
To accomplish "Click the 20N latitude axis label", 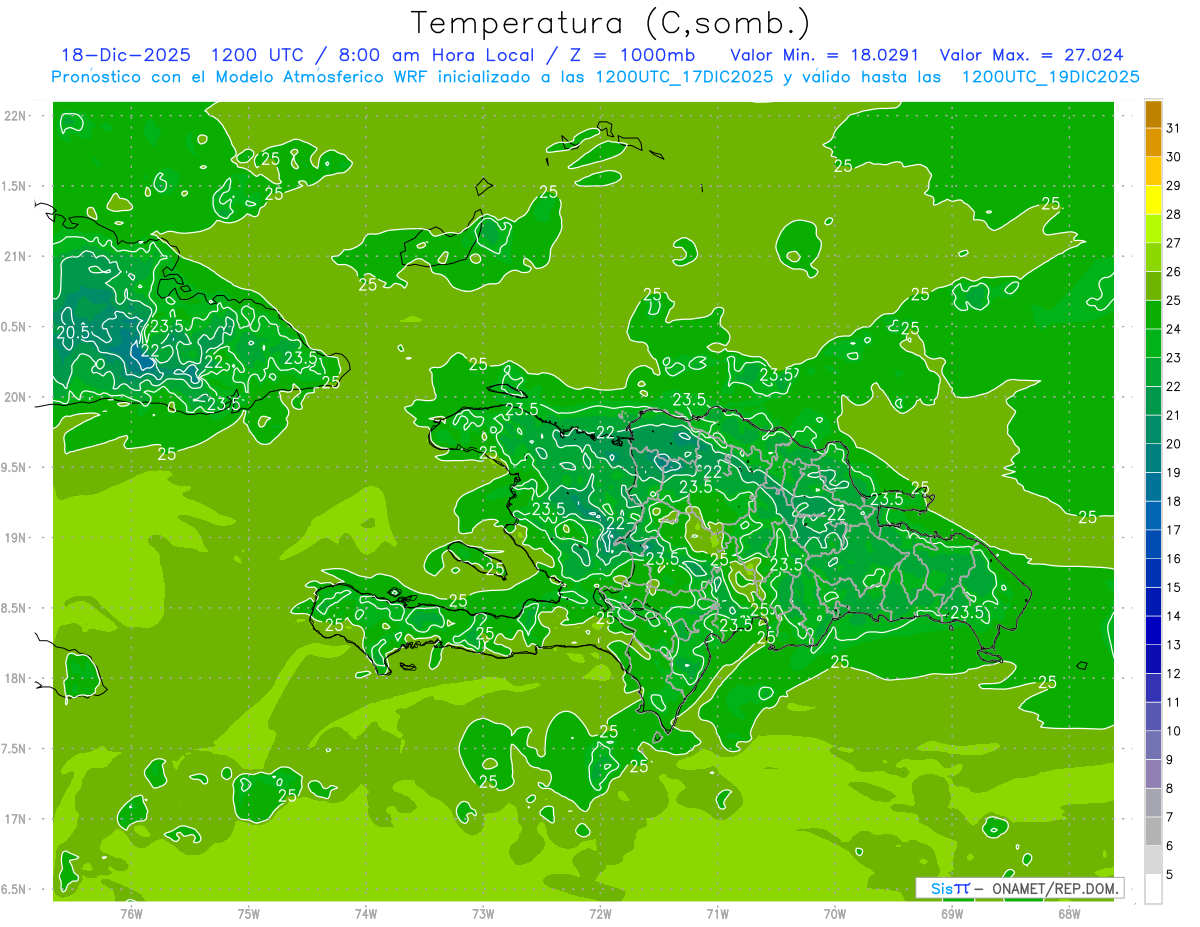I will (x=17, y=397).
